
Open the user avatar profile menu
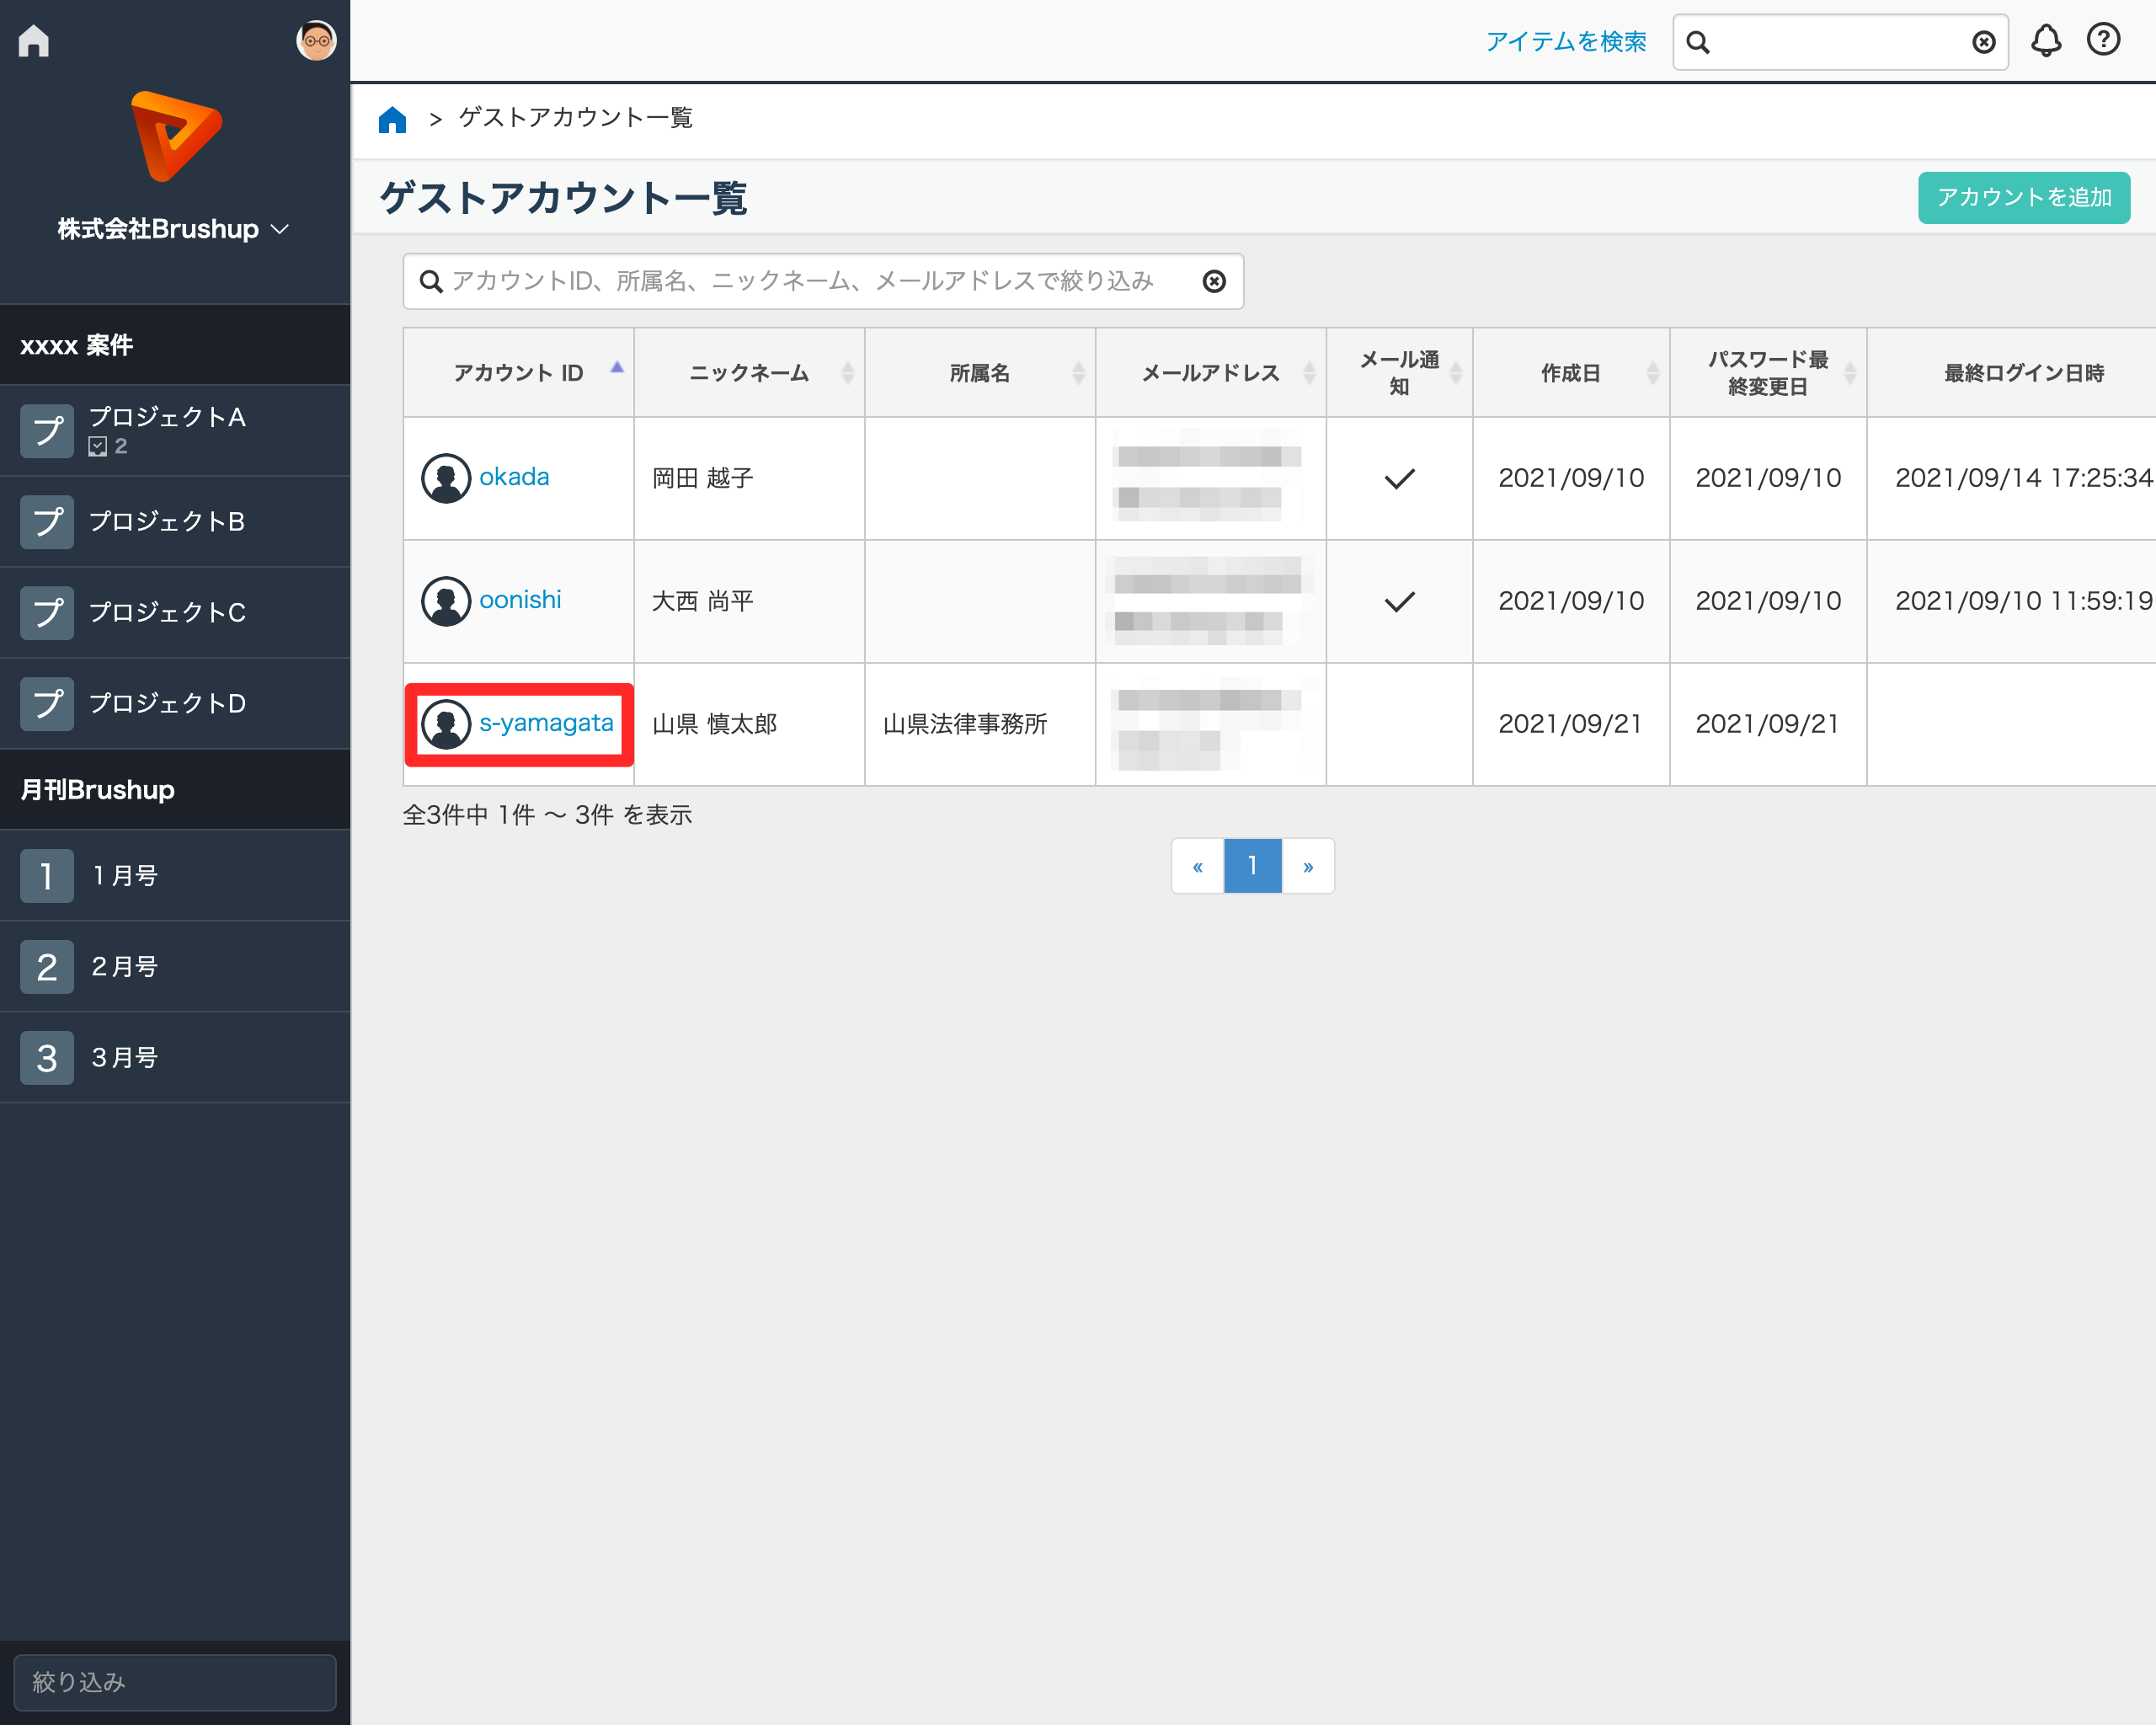tap(316, 41)
